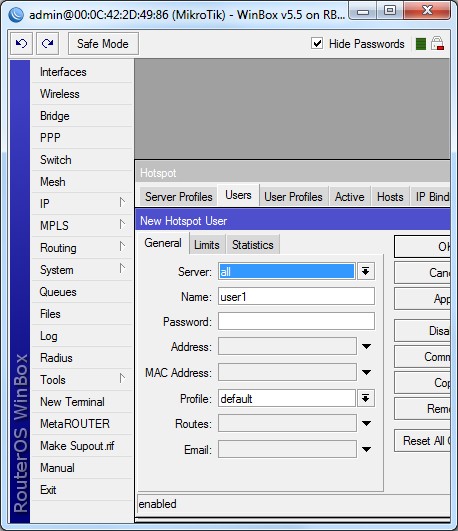Click the Remove button
Image resolution: width=458 pixels, height=531 pixels.
422,409
